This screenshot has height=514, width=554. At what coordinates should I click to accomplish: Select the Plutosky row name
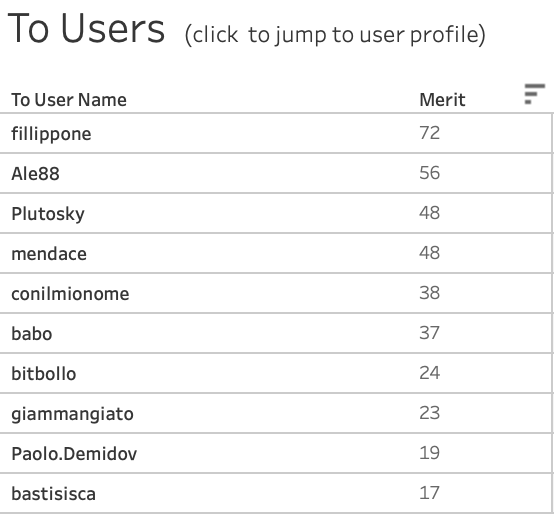coord(48,214)
